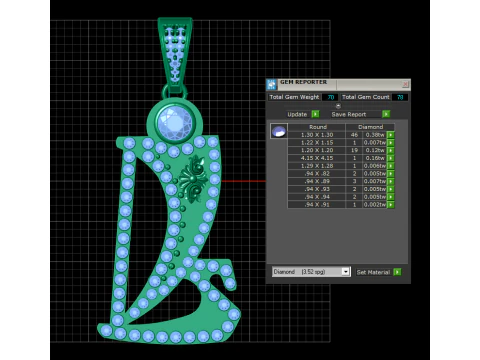
Task: Click the 0.16tw weight cell
Action: click(375, 158)
